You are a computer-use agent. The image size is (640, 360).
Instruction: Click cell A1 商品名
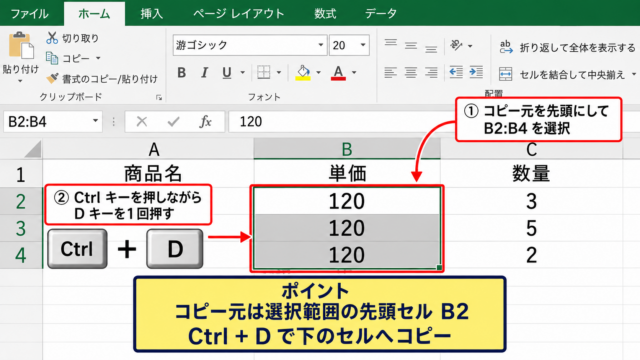click(x=148, y=173)
